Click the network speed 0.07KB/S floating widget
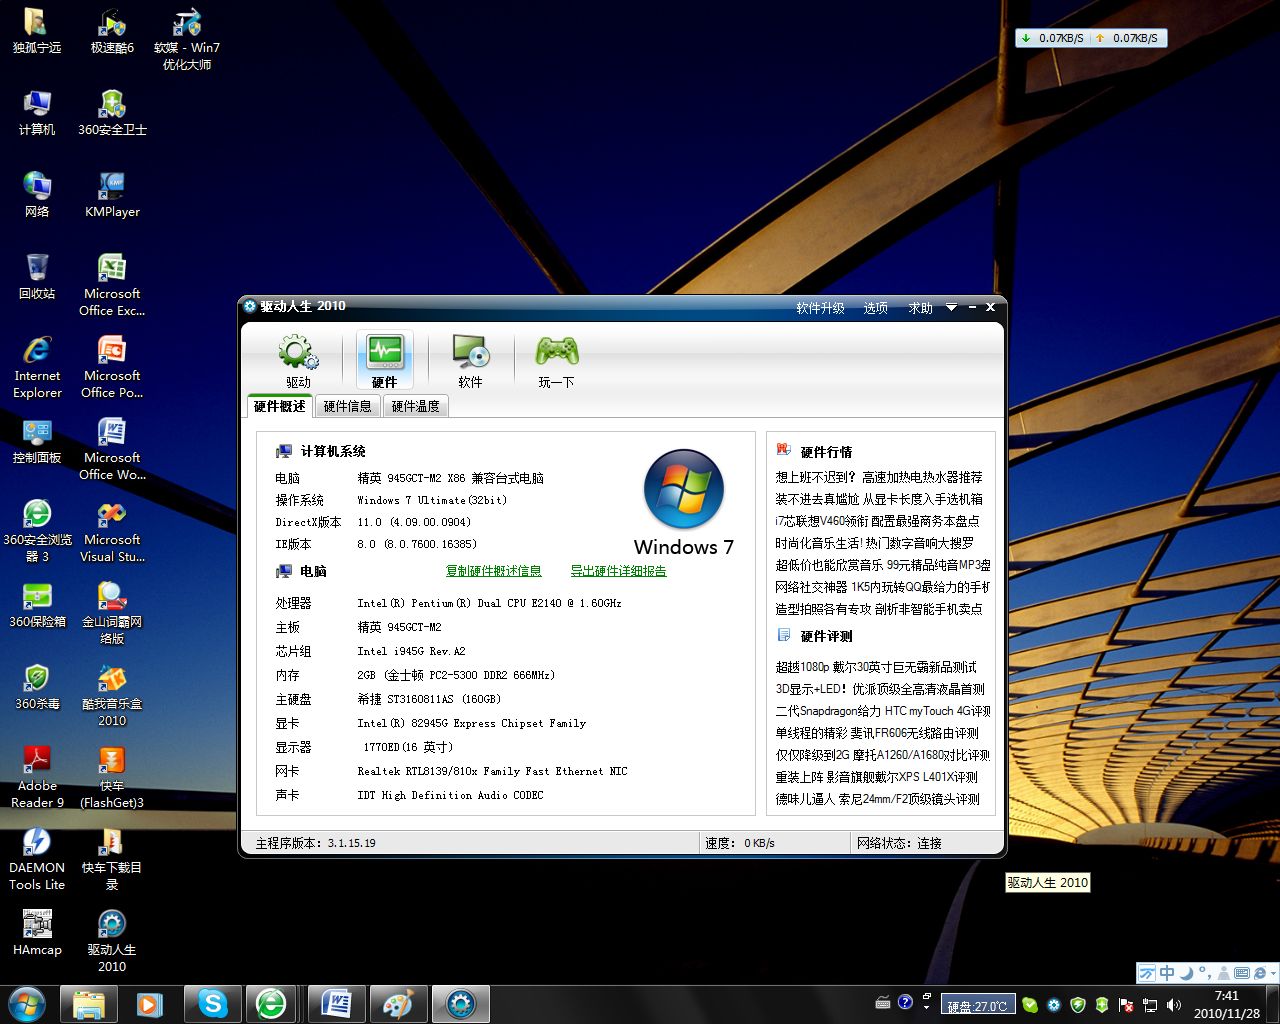The height and width of the screenshot is (1024, 1280). coord(1090,38)
